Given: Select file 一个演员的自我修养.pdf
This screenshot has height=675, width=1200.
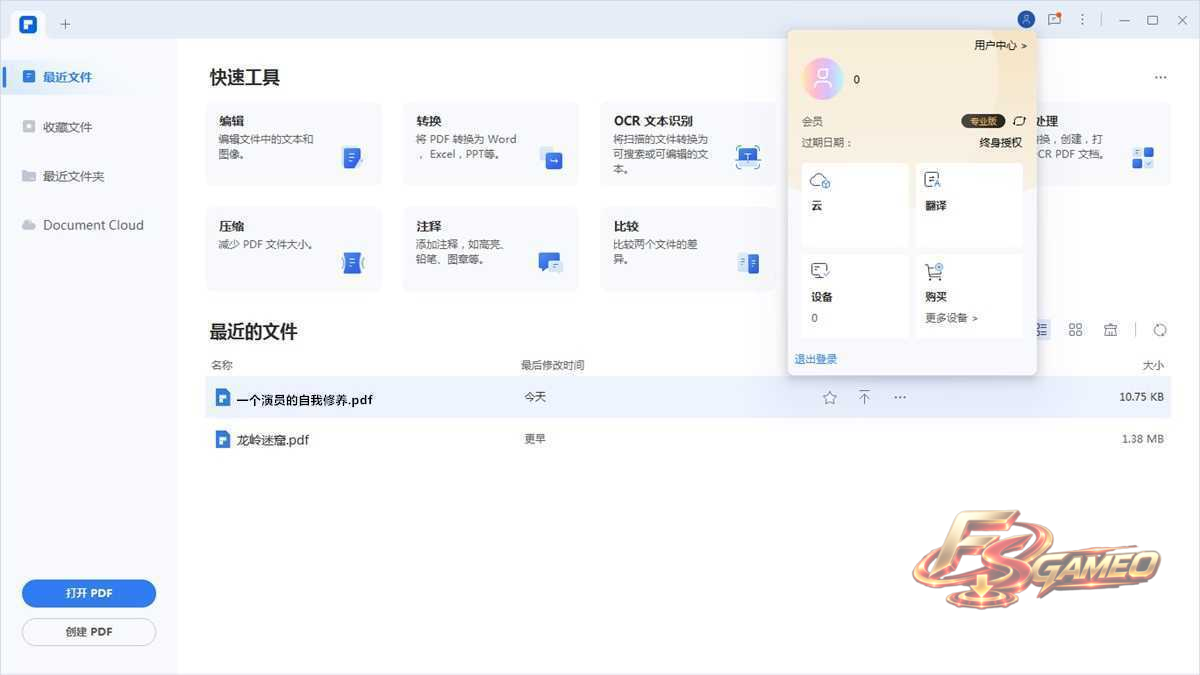Looking at the screenshot, I should point(688,398).
